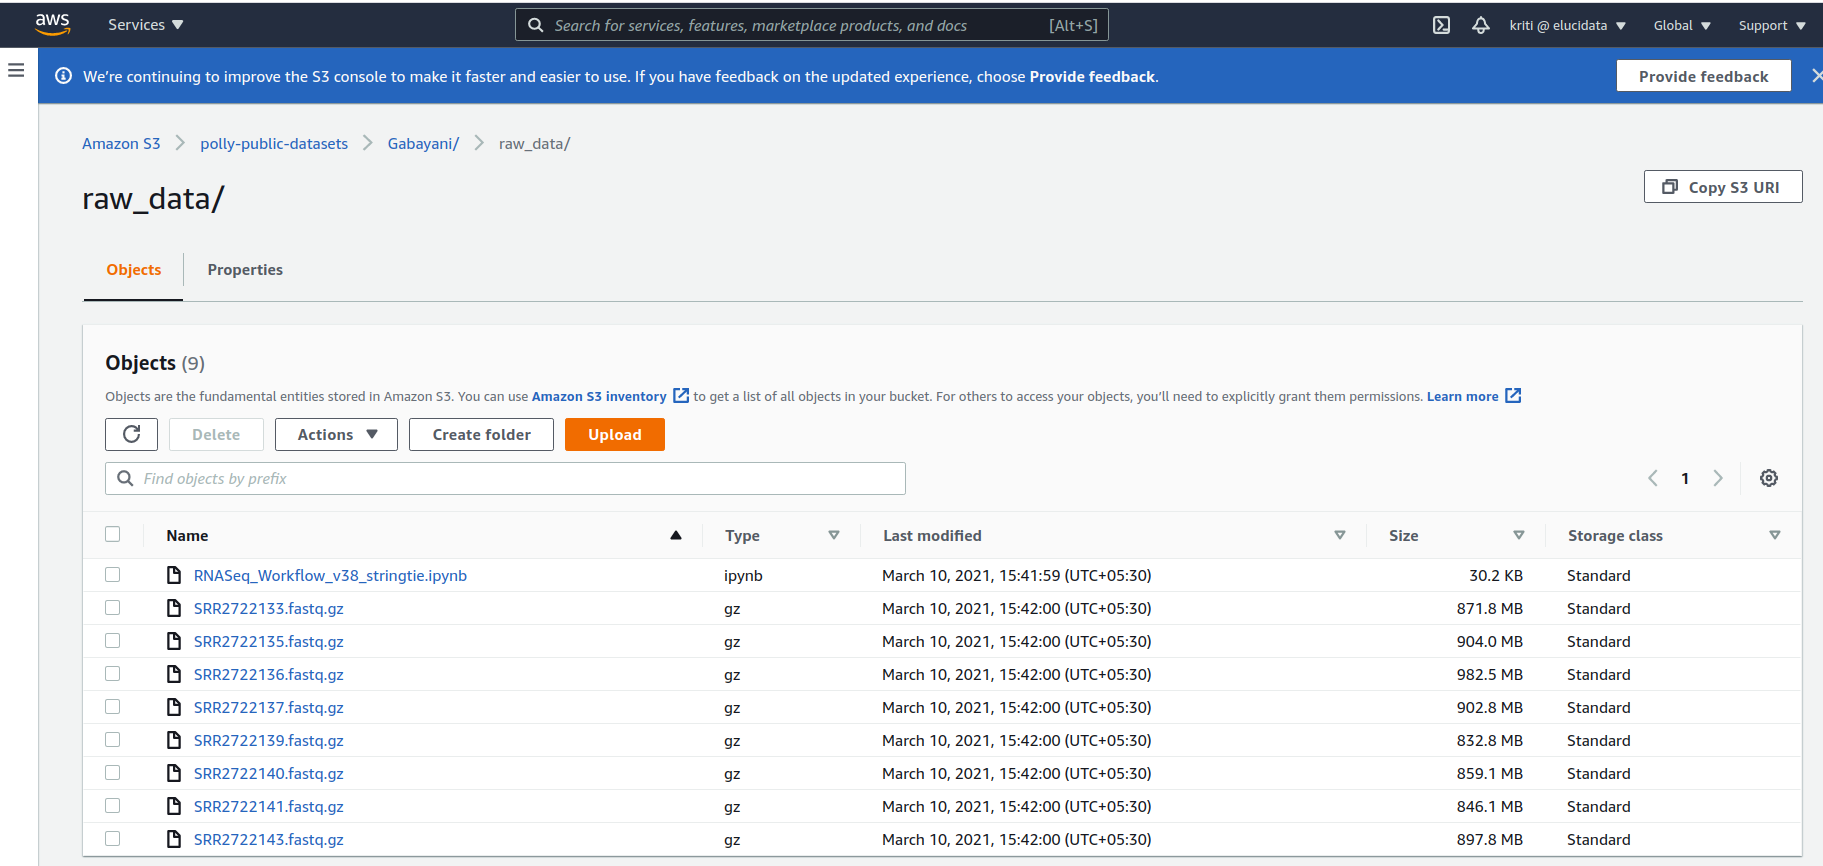This screenshot has width=1823, height=866.
Task: Go to Amazon S3 breadcrumb
Action: tap(121, 144)
